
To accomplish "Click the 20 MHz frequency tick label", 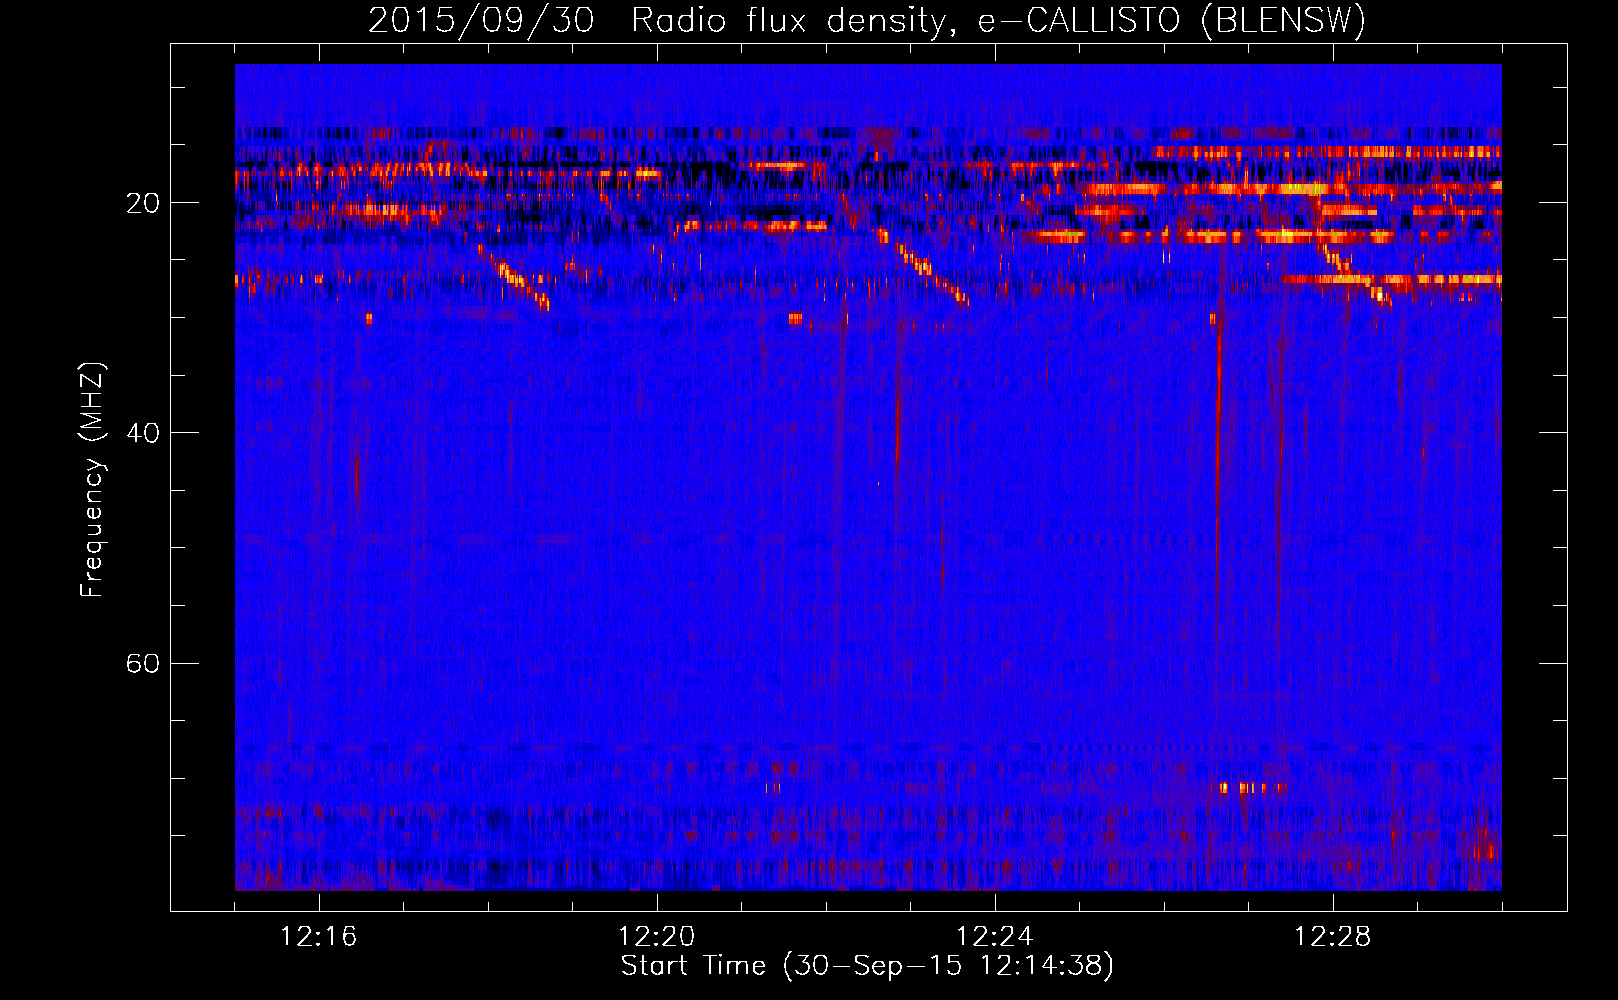I will [x=142, y=203].
